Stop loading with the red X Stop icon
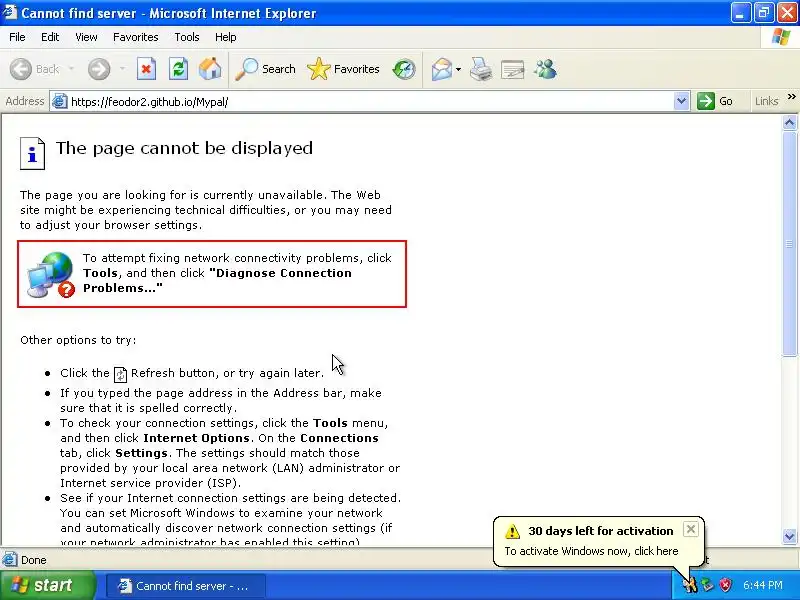The width and height of the screenshot is (800, 600). coord(146,69)
